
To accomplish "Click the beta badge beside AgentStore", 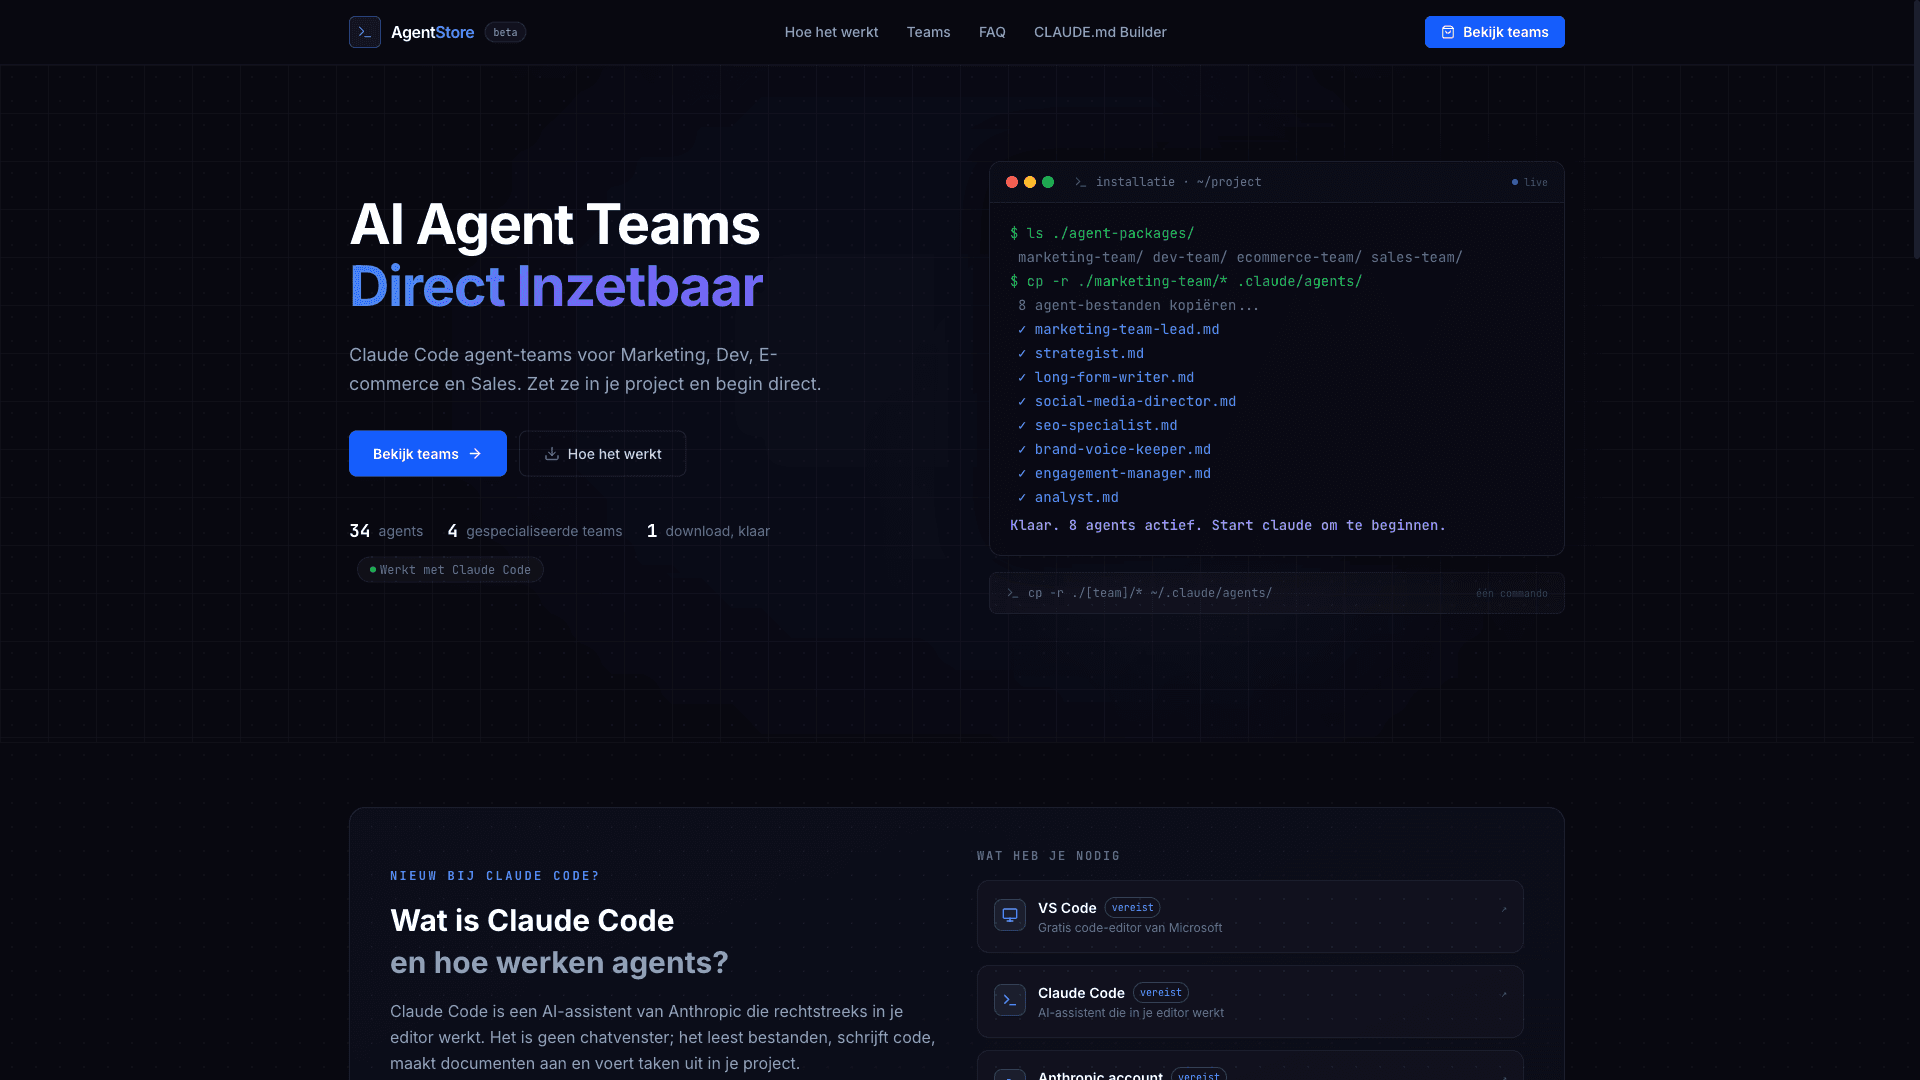I will [x=505, y=32].
